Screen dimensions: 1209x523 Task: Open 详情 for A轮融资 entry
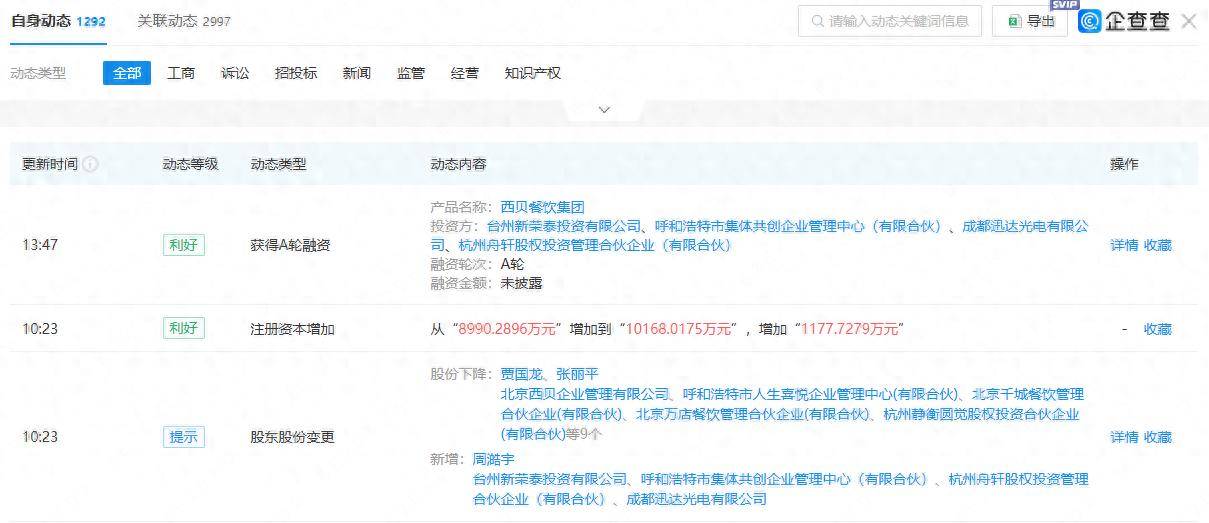pos(1124,245)
